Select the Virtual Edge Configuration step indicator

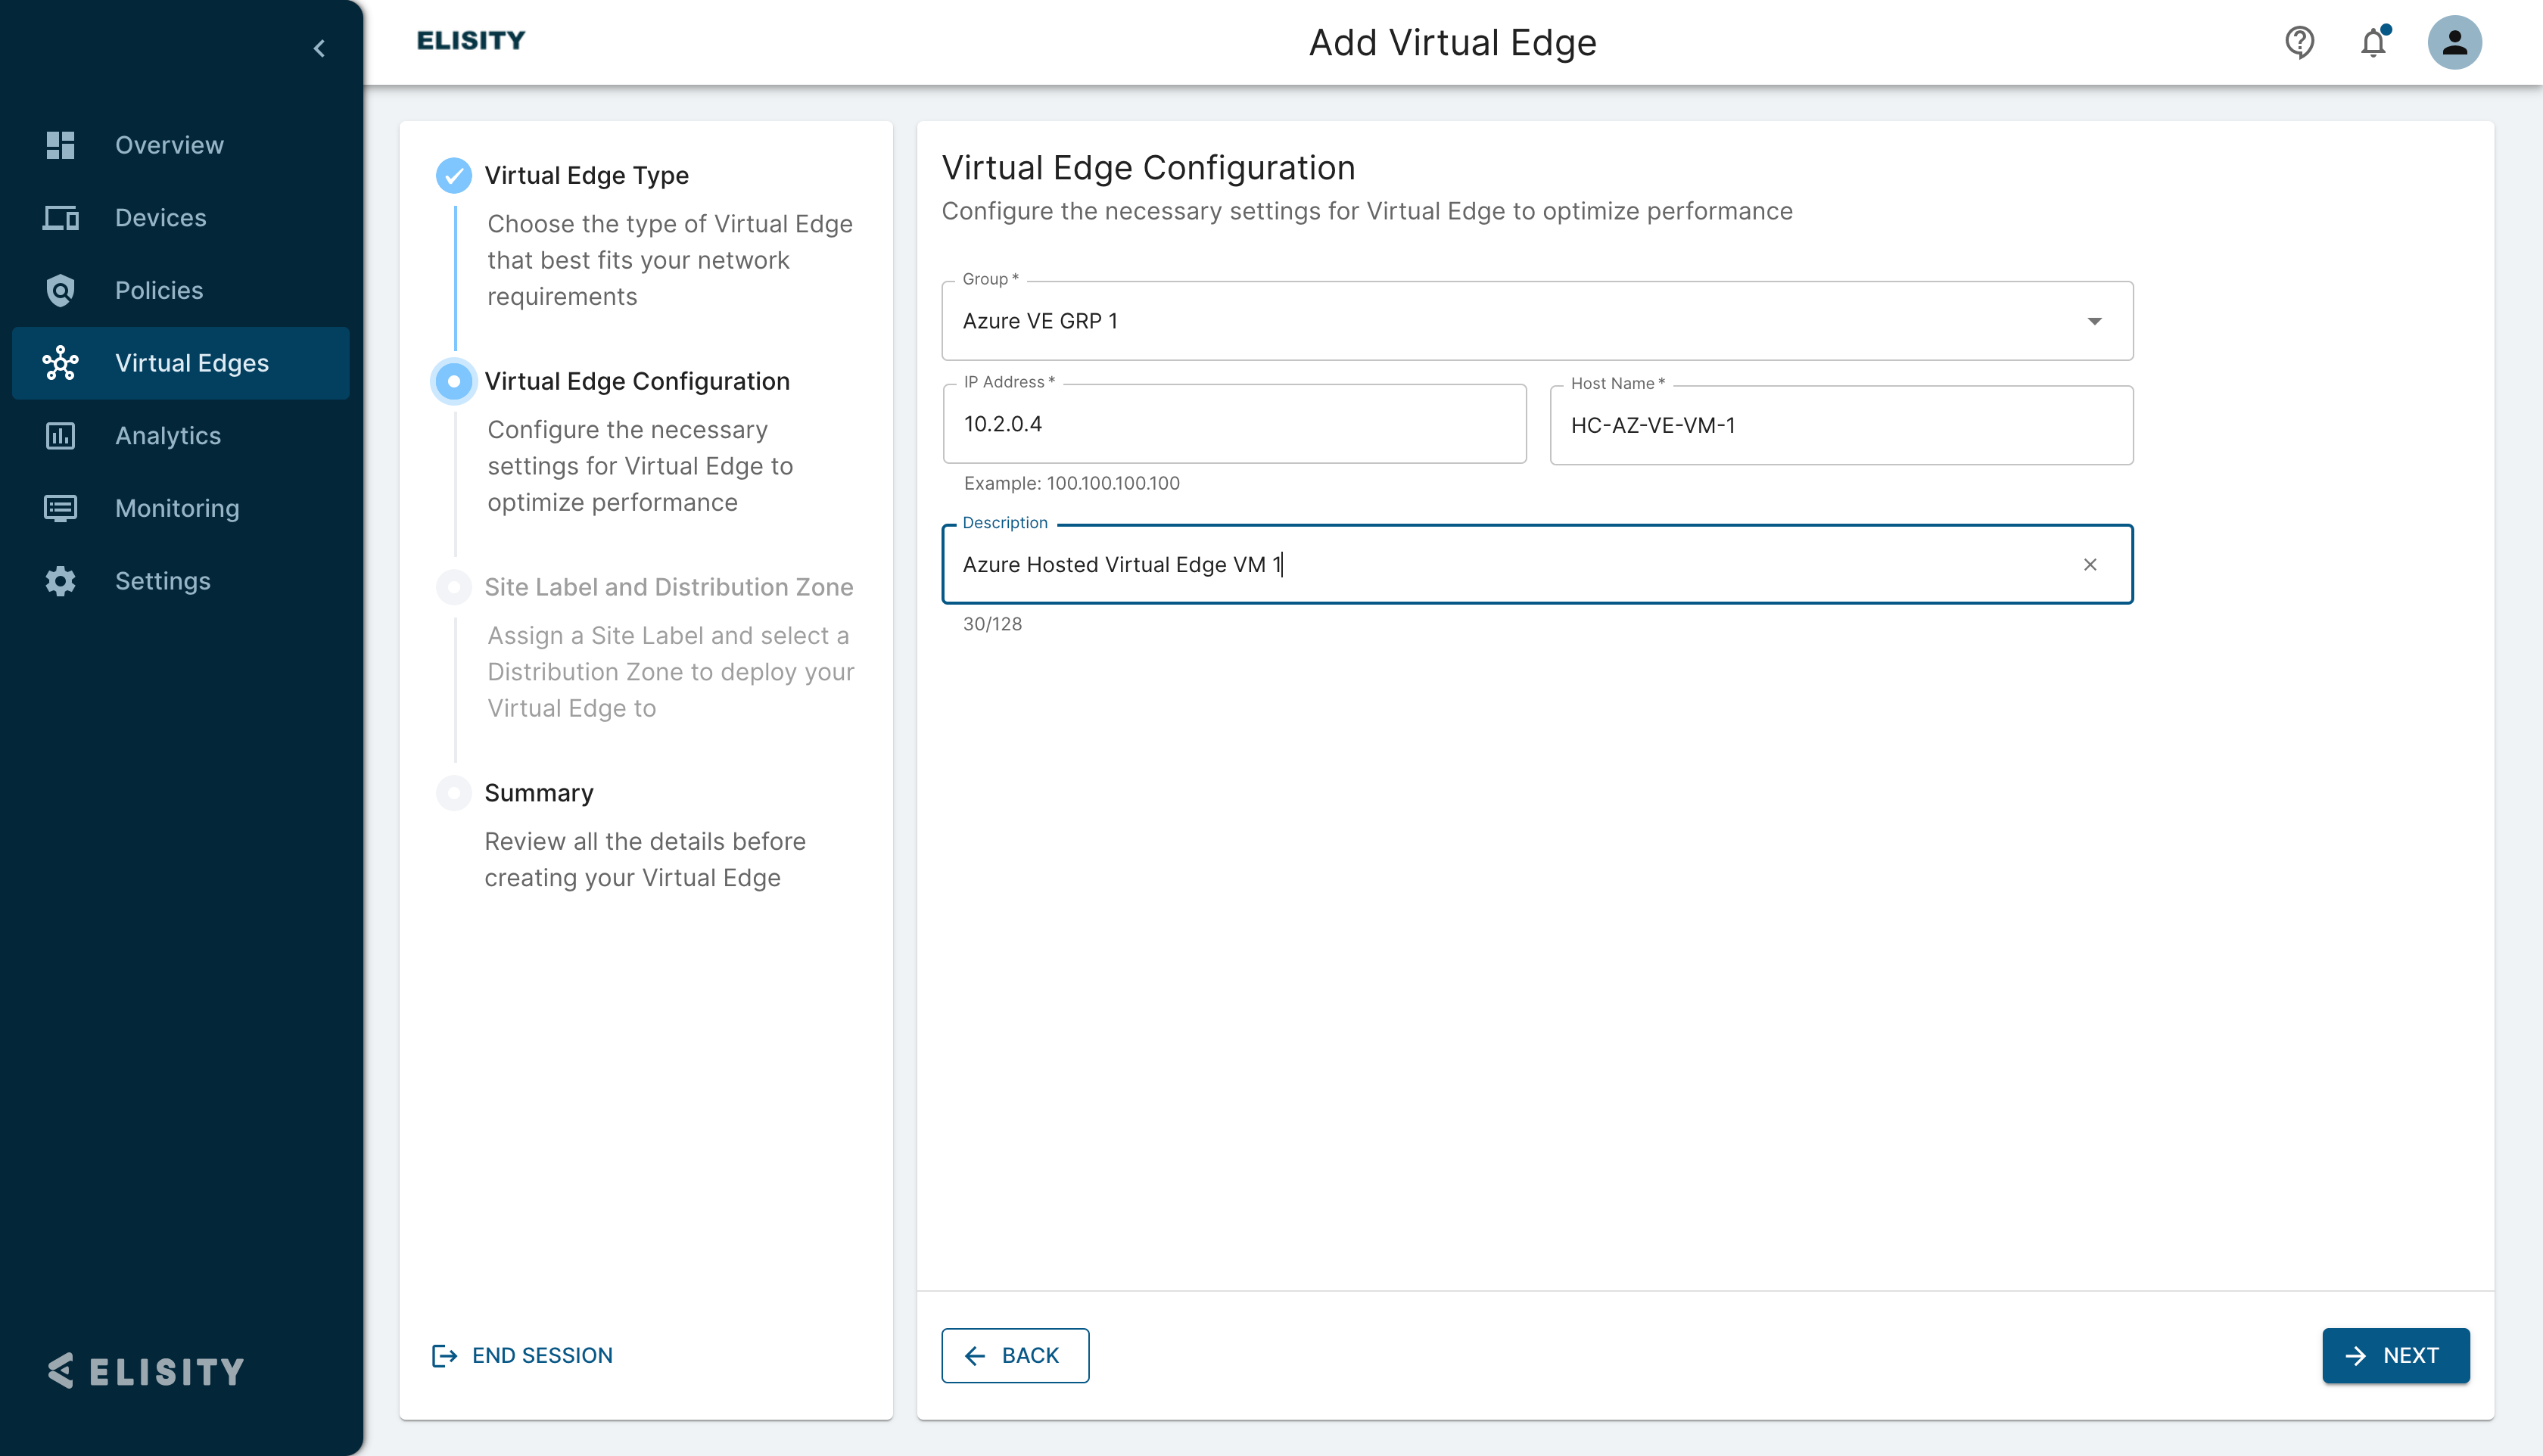click(454, 381)
